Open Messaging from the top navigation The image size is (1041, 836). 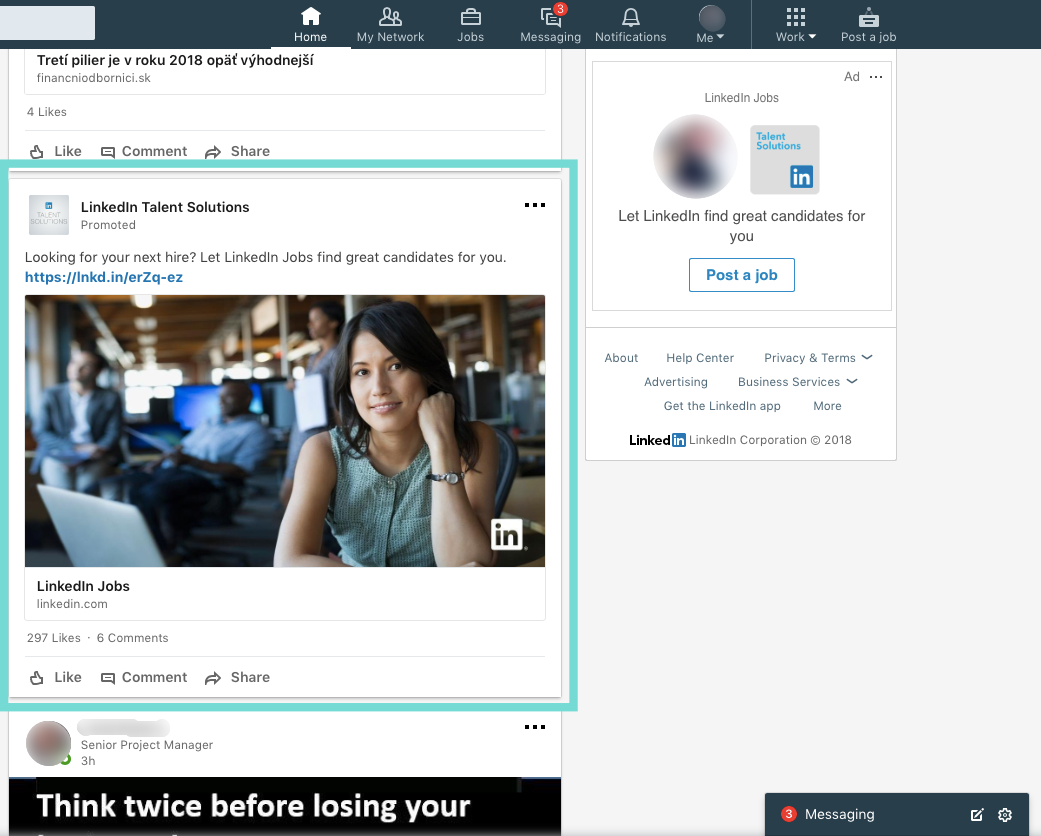tap(548, 24)
